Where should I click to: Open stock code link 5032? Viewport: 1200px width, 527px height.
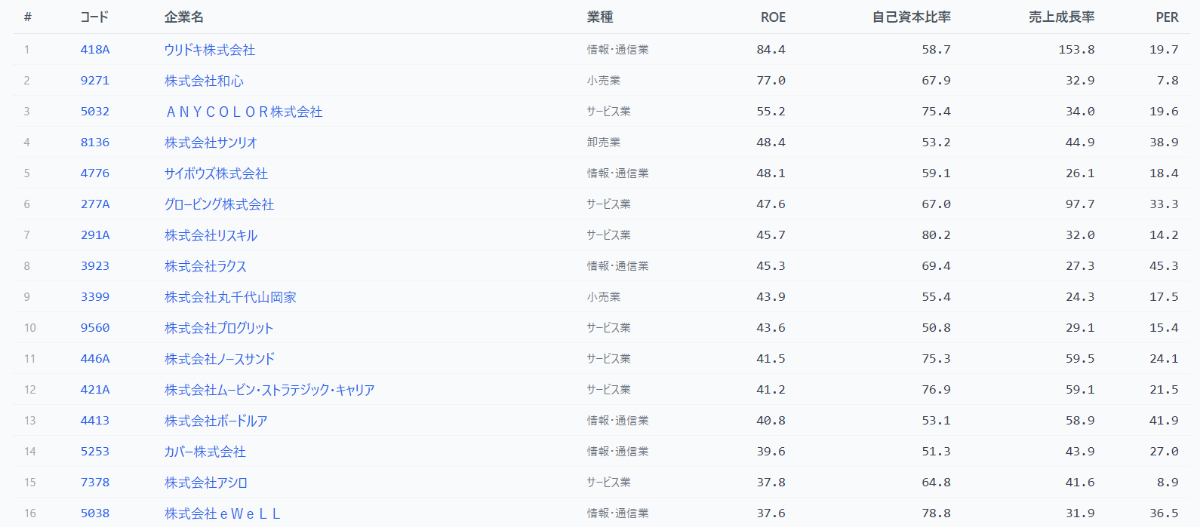[x=95, y=111]
